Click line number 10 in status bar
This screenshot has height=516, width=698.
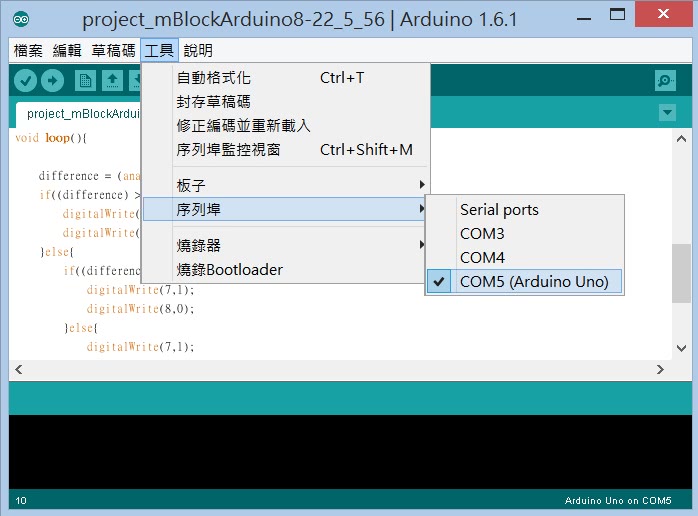coord(21,501)
